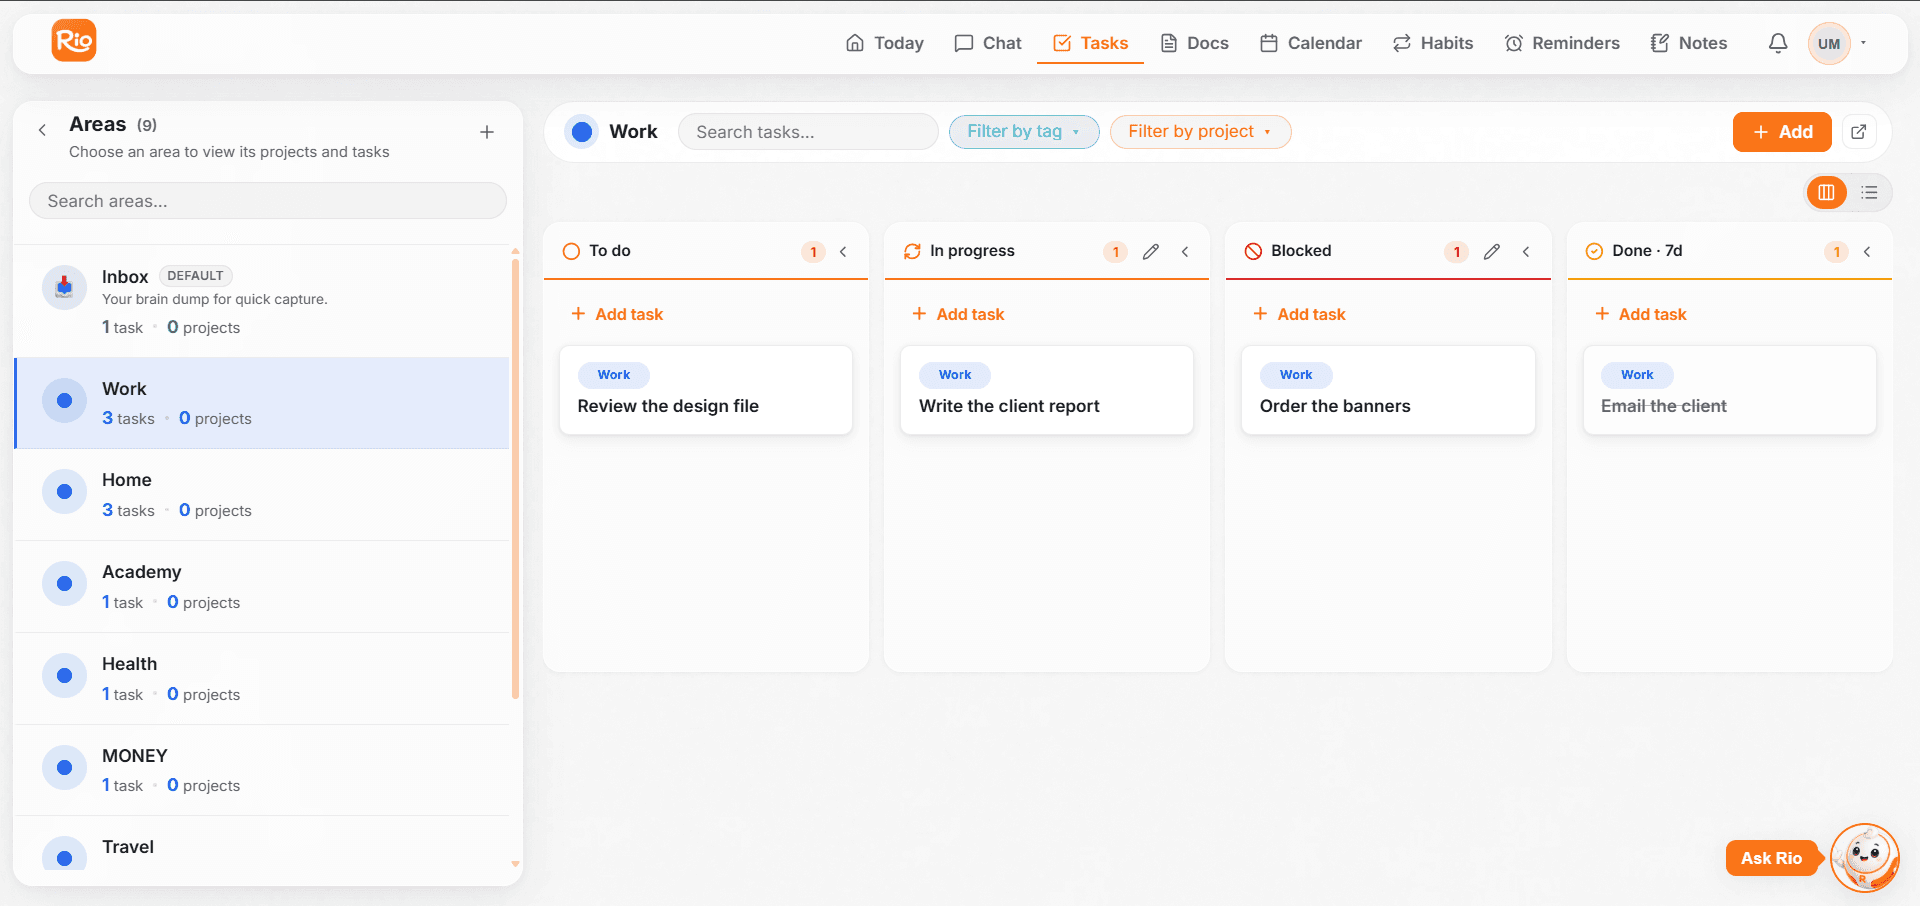Open the Filter by tag dropdown

coord(1024,132)
